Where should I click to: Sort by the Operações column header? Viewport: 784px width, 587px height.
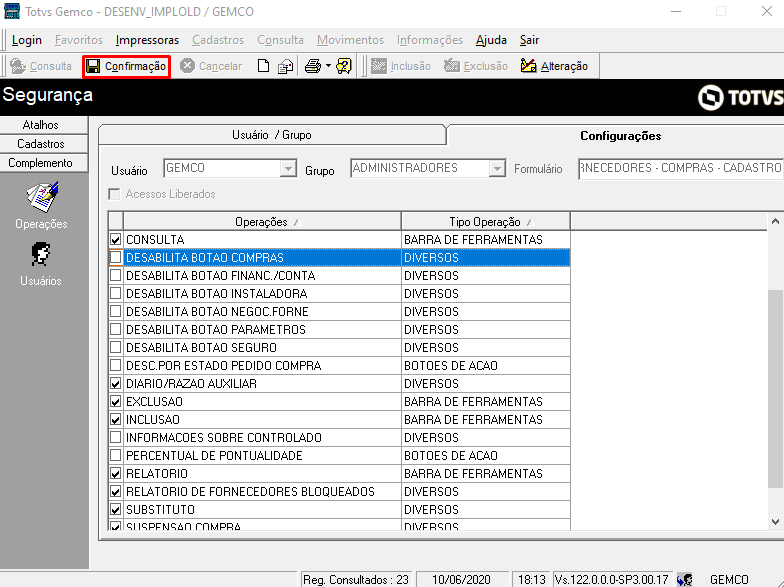[262, 222]
